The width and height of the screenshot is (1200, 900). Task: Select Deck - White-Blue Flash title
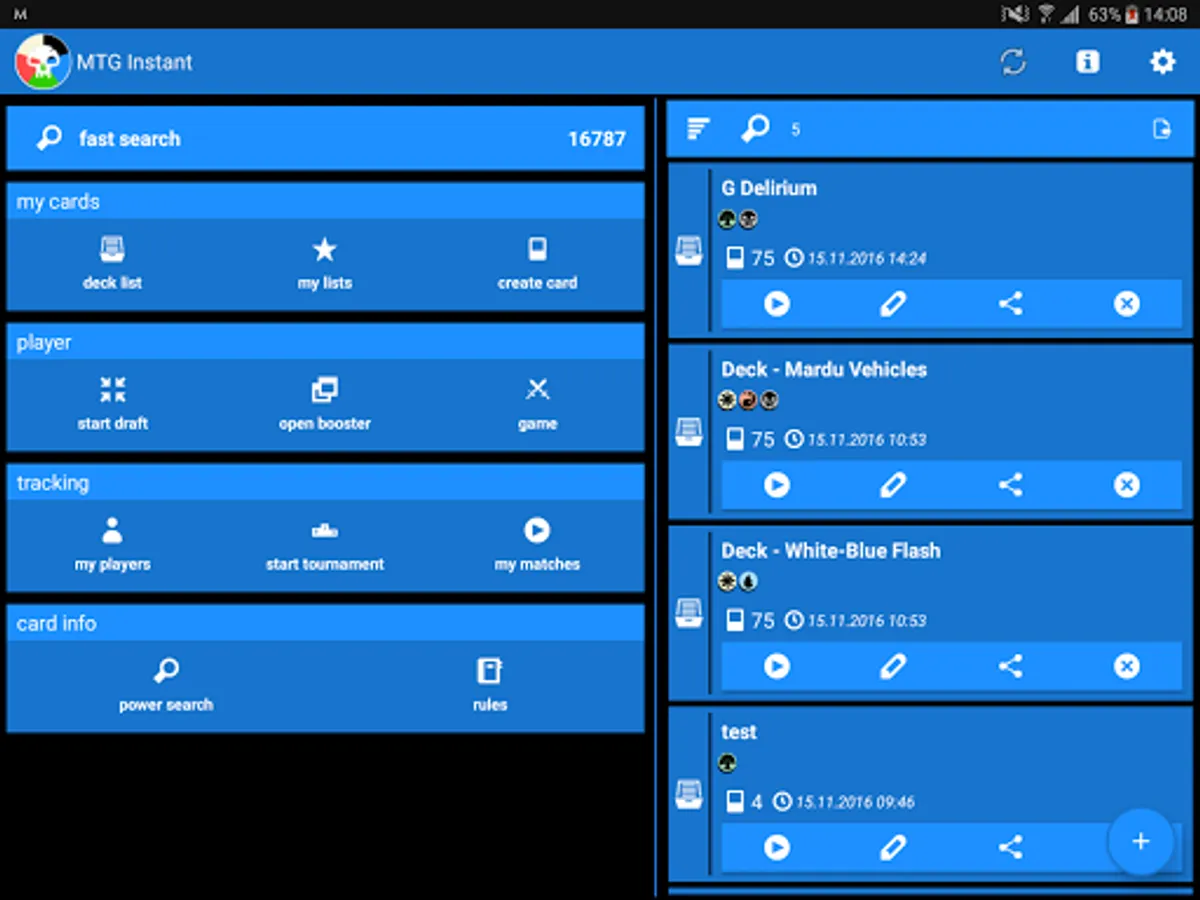point(831,551)
